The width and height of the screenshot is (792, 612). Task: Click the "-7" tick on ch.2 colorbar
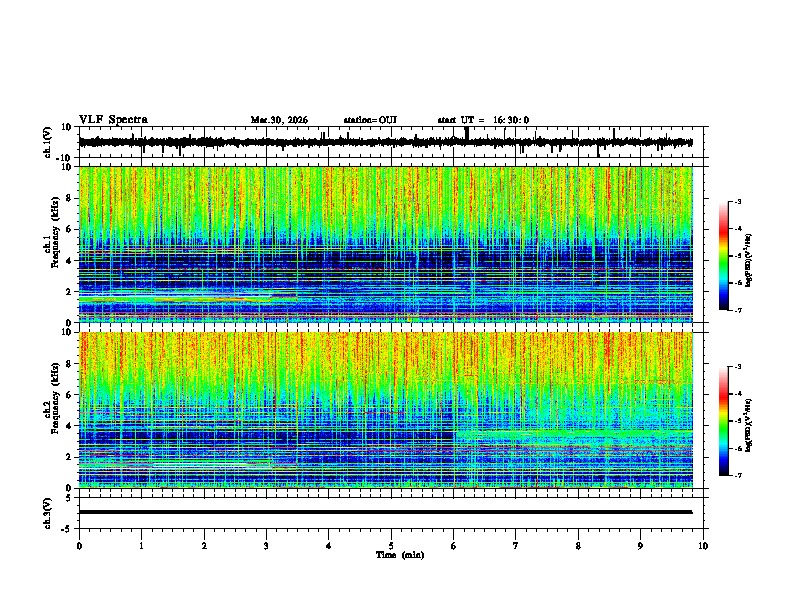coord(738,475)
